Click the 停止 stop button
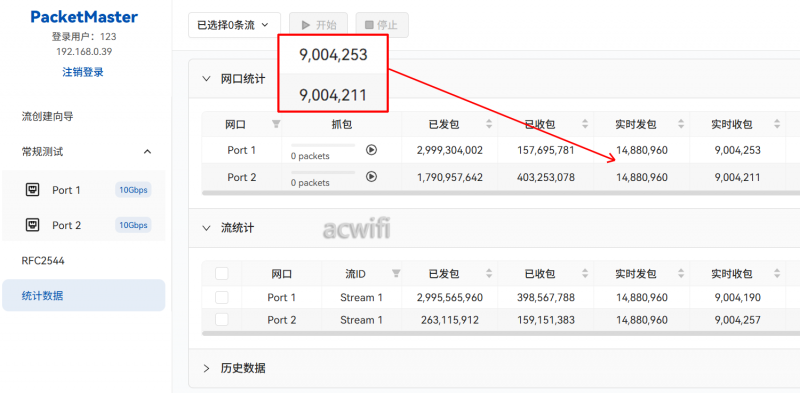 tap(382, 25)
